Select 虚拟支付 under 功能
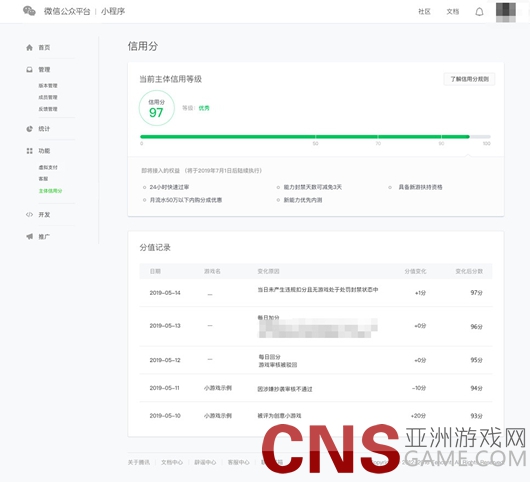Image resolution: width=530 pixels, height=482 pixels. (48, 167)
